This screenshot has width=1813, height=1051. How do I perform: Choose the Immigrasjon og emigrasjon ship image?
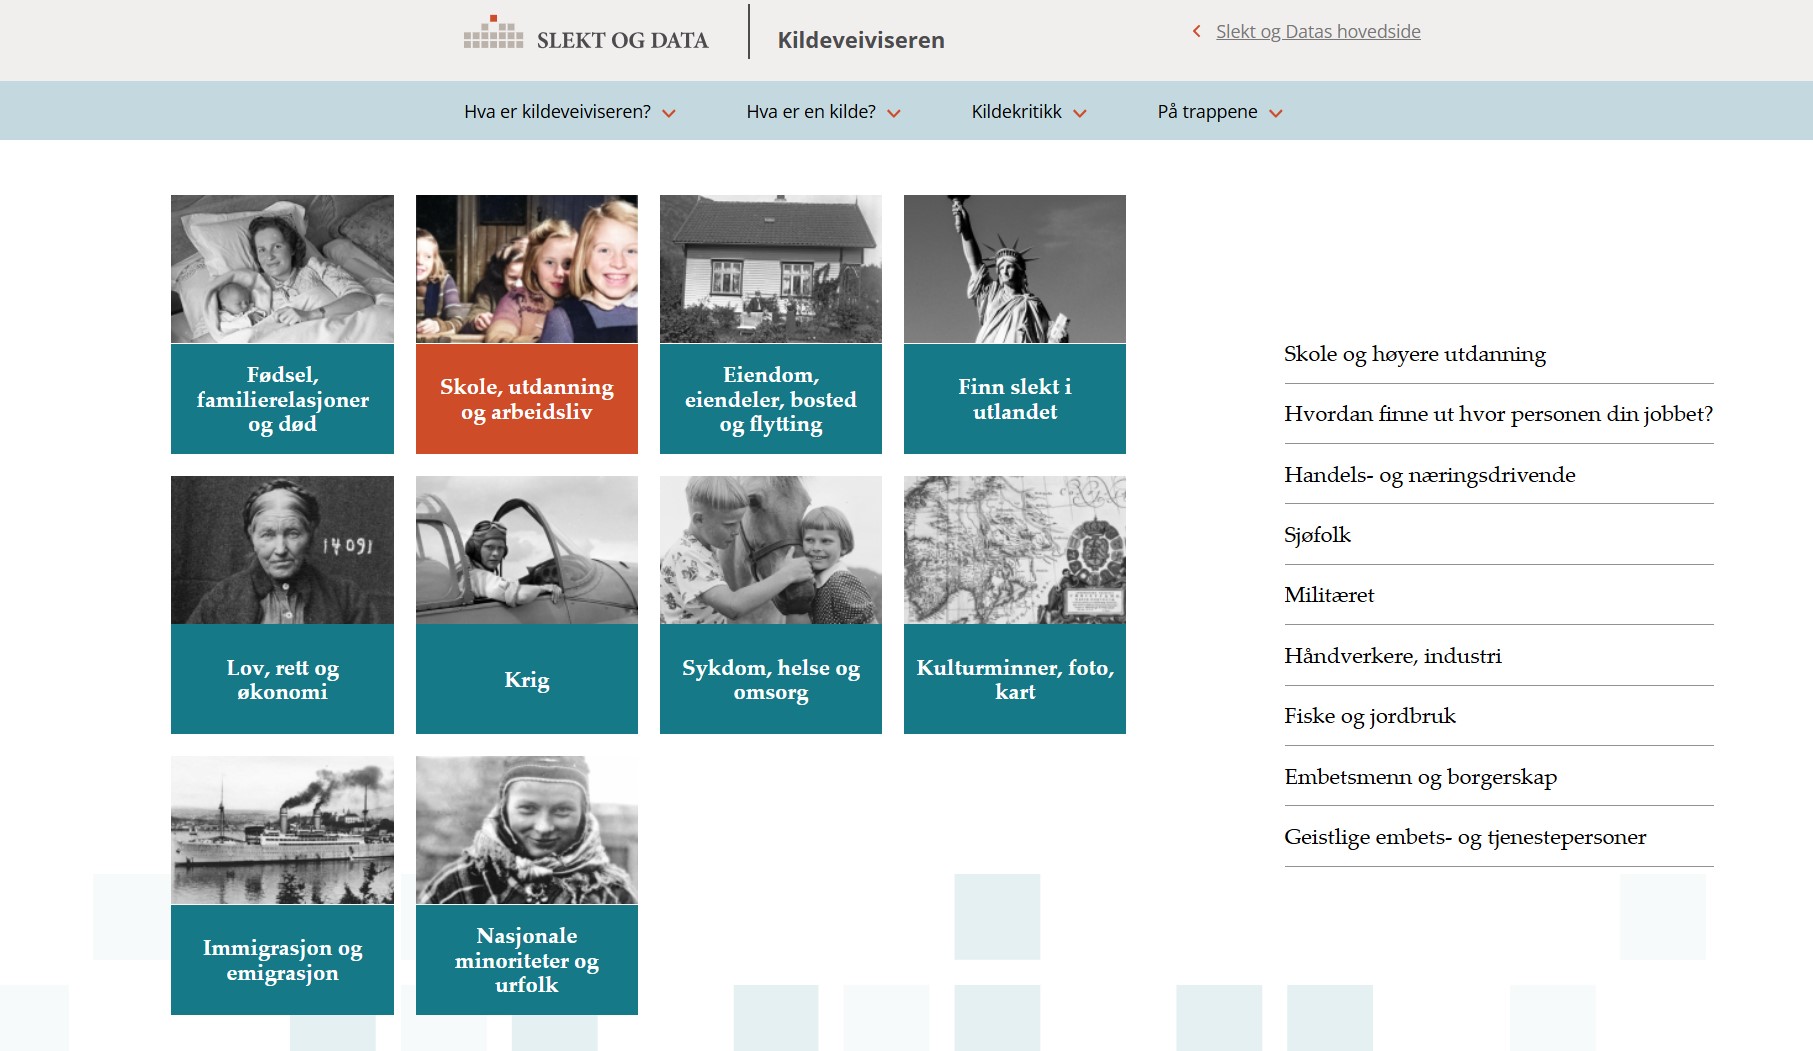[282, 830]
